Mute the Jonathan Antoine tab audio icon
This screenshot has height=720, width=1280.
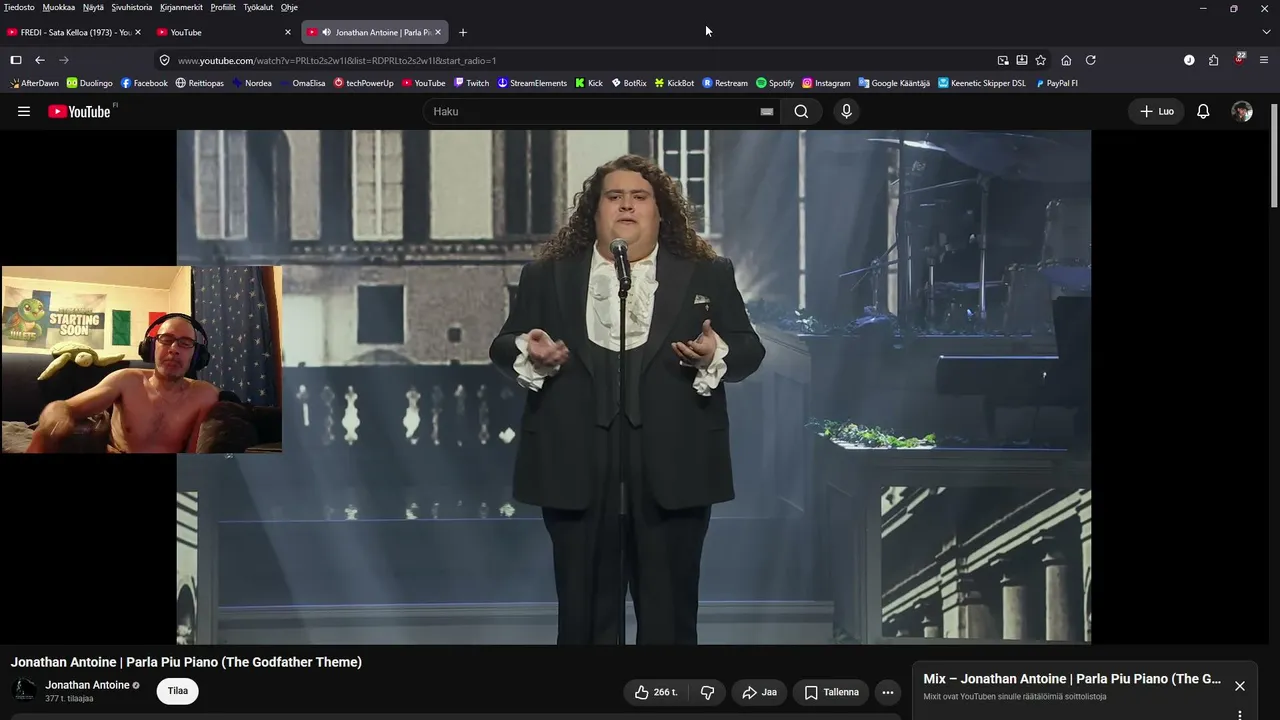coord(326,32)
